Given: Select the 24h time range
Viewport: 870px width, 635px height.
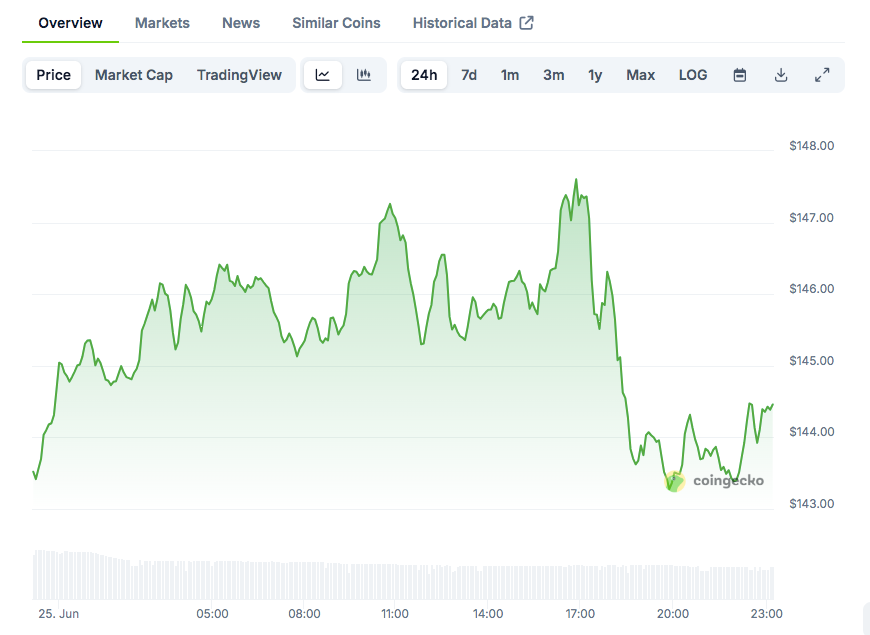Looking at the screenshot, I should [x=424, y=75].
